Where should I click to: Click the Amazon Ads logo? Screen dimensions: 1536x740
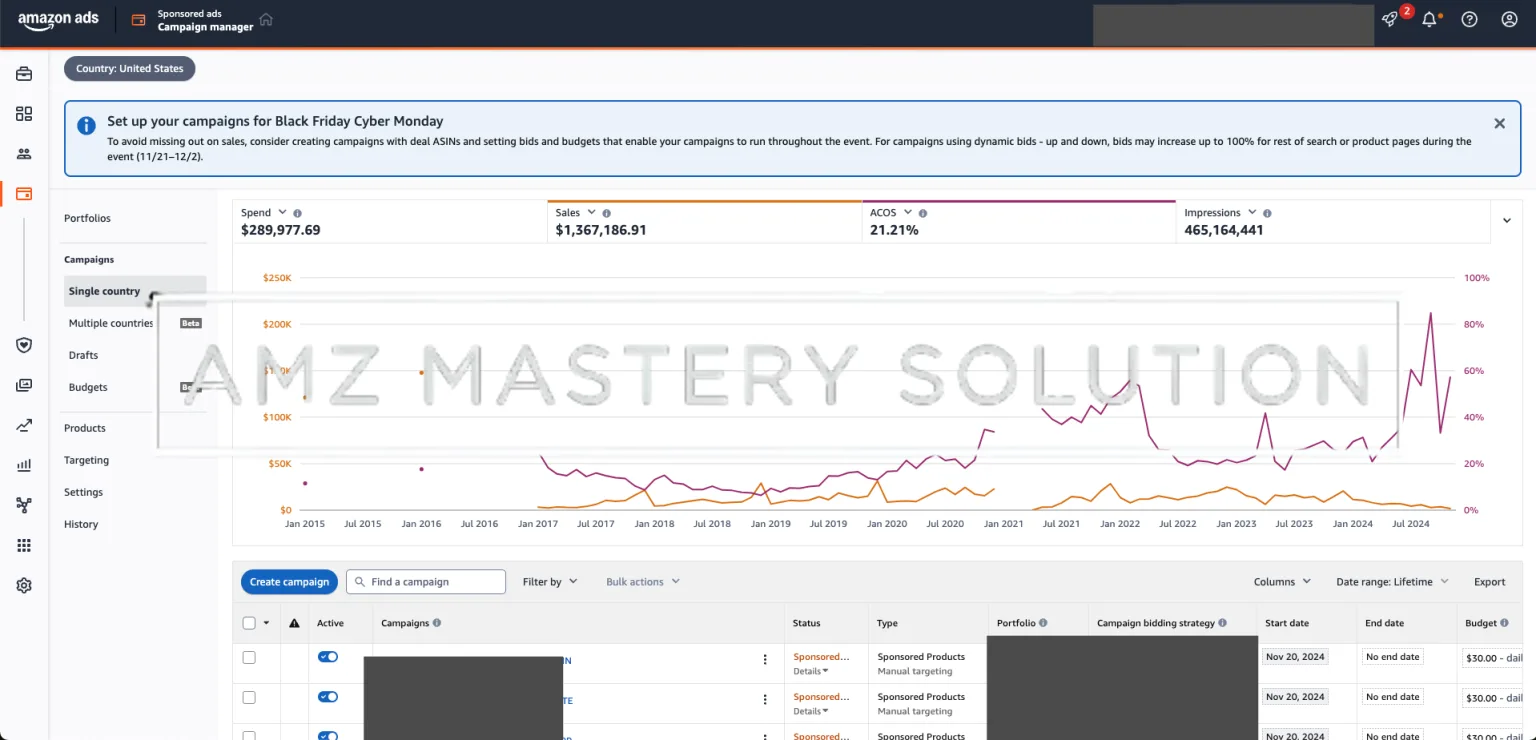58,20
